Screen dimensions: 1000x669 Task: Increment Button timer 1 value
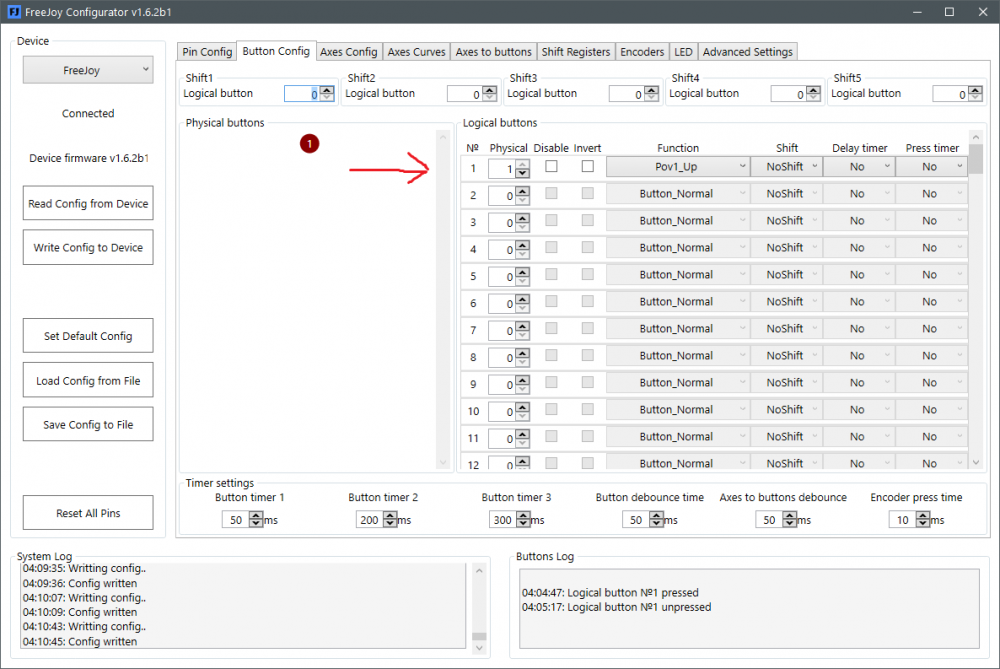(256, 516)
